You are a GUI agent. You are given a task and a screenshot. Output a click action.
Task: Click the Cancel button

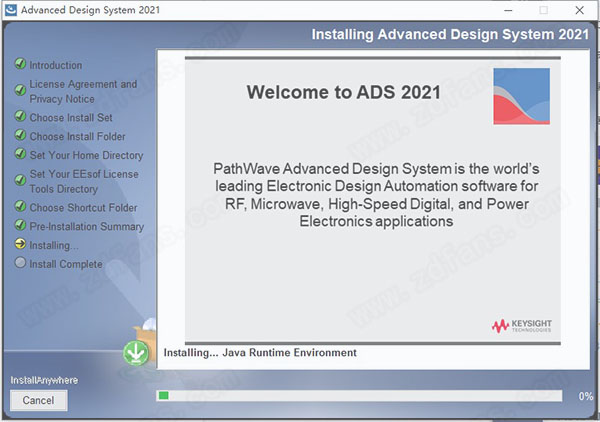[39, 400]
